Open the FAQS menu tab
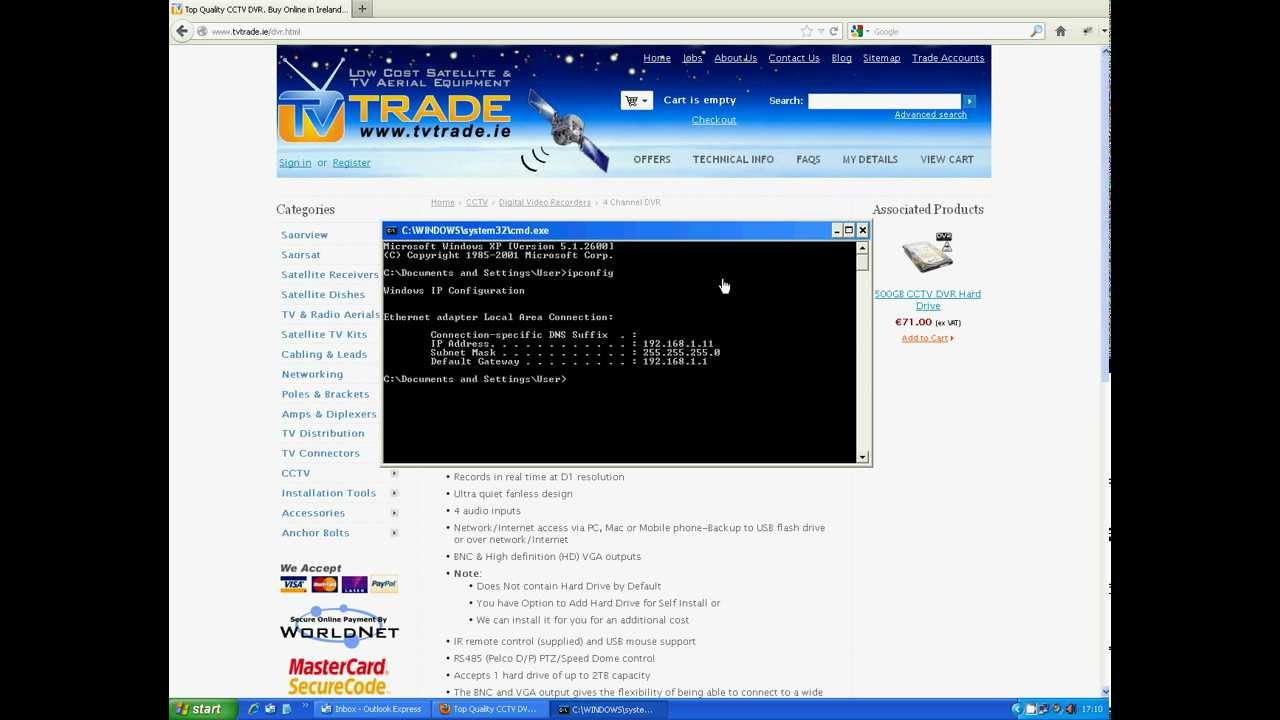1280x720 pixels. click(808, 159)
